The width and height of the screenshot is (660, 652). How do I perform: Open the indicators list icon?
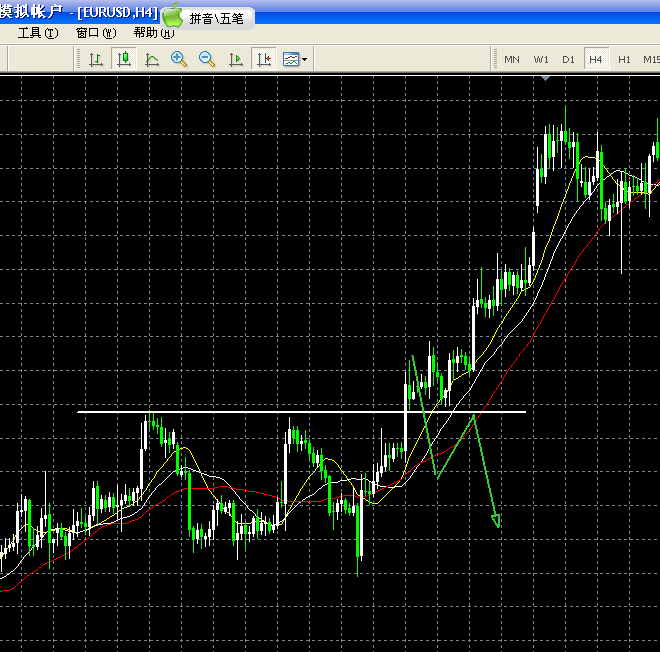coord(291,59)
